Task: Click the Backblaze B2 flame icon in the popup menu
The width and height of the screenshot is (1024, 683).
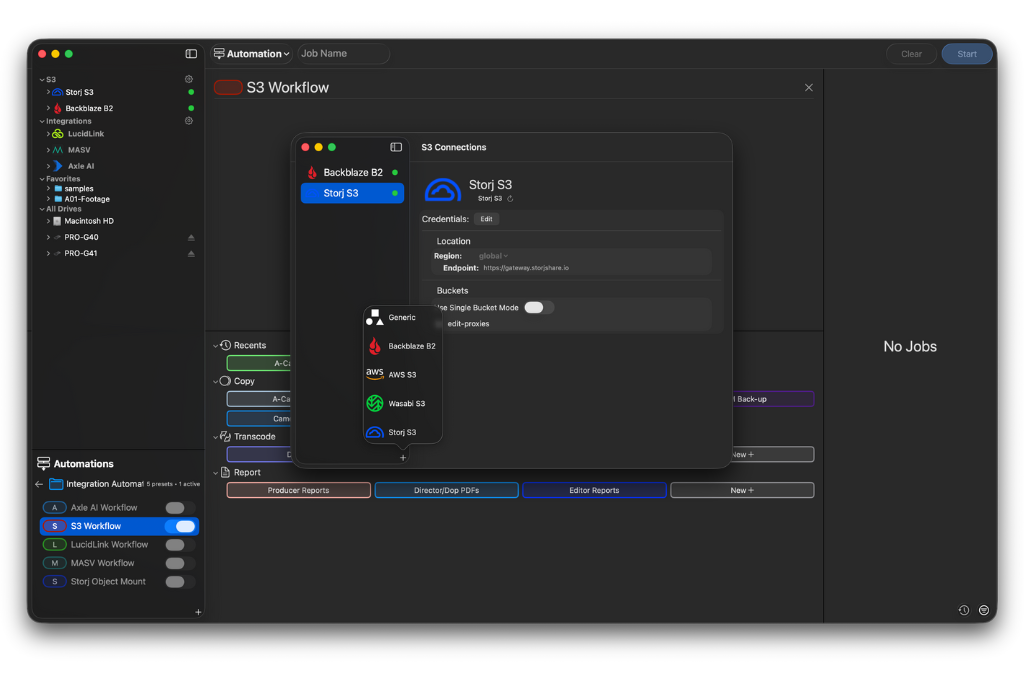Action: (375, 347)
